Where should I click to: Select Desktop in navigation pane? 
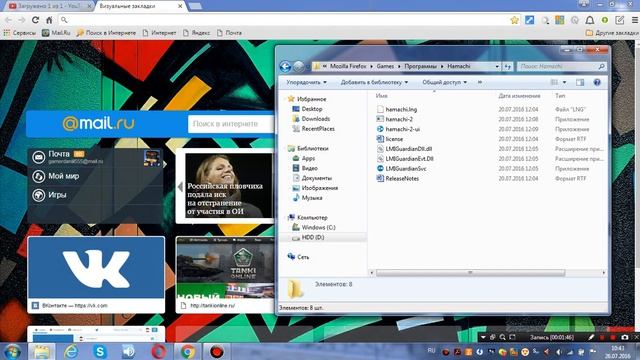coord(312,109)
